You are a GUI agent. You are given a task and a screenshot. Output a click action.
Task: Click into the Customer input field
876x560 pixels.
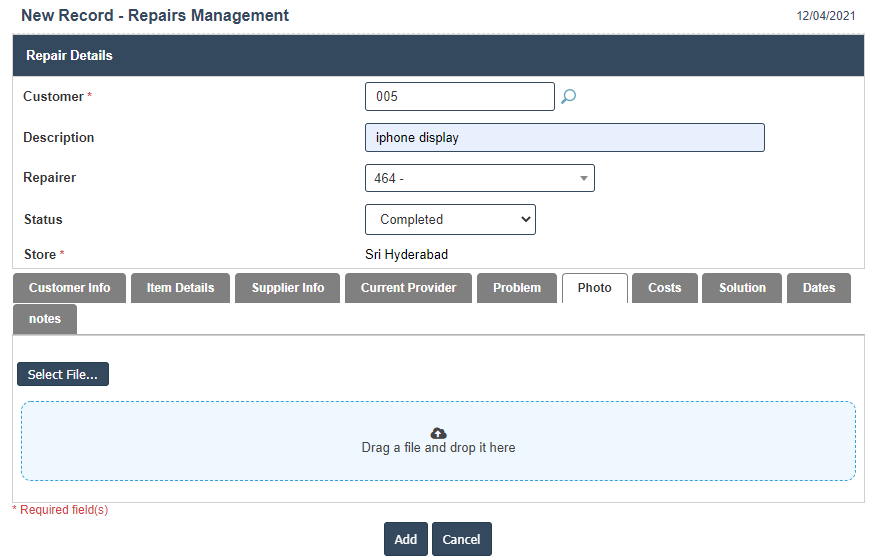(x=459, y=97)
